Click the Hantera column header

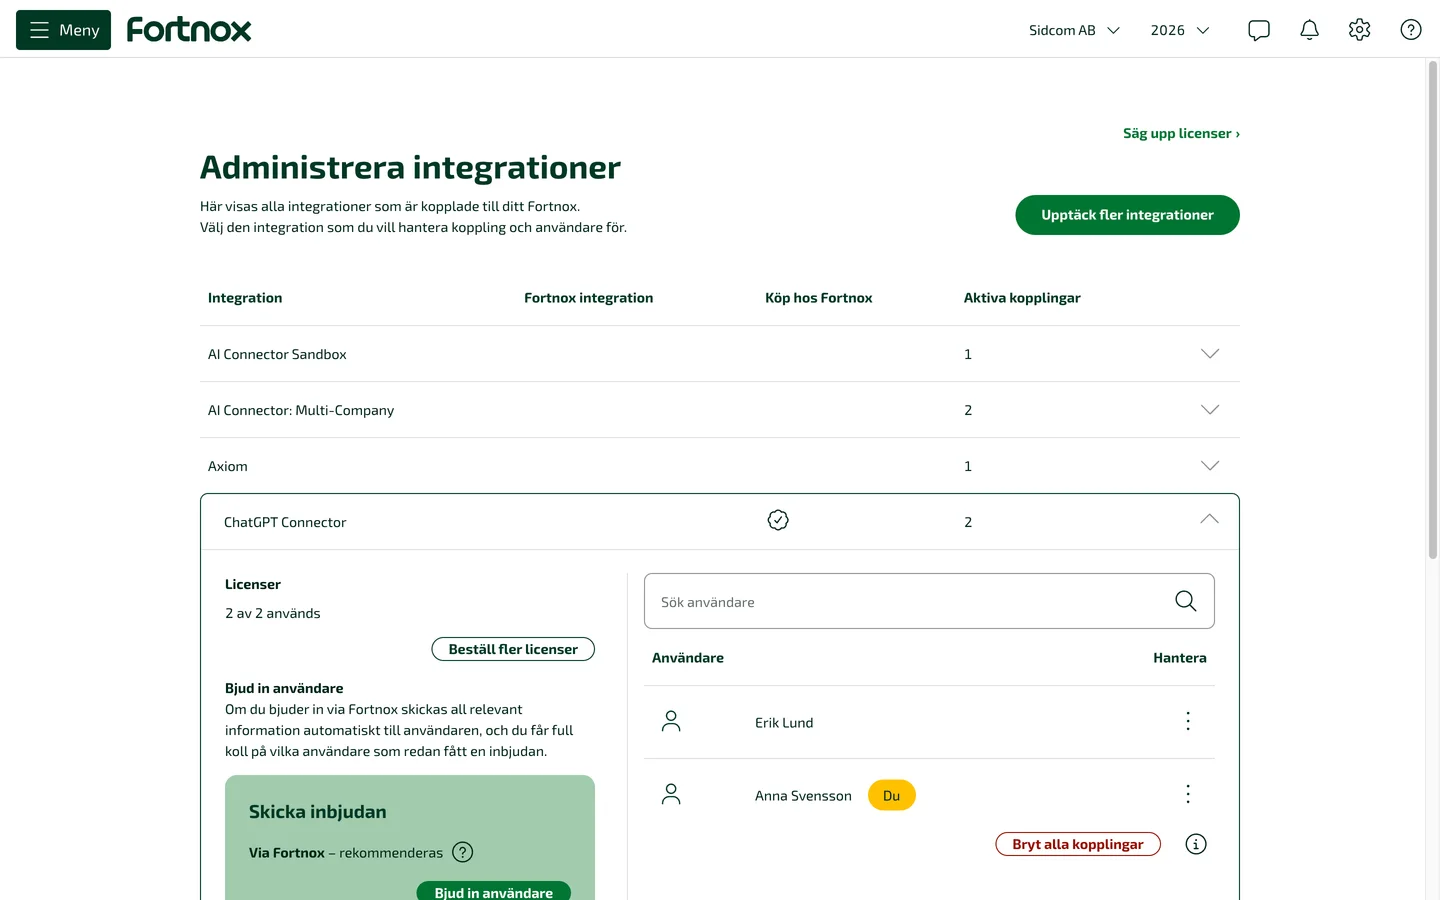point(1180,658)
